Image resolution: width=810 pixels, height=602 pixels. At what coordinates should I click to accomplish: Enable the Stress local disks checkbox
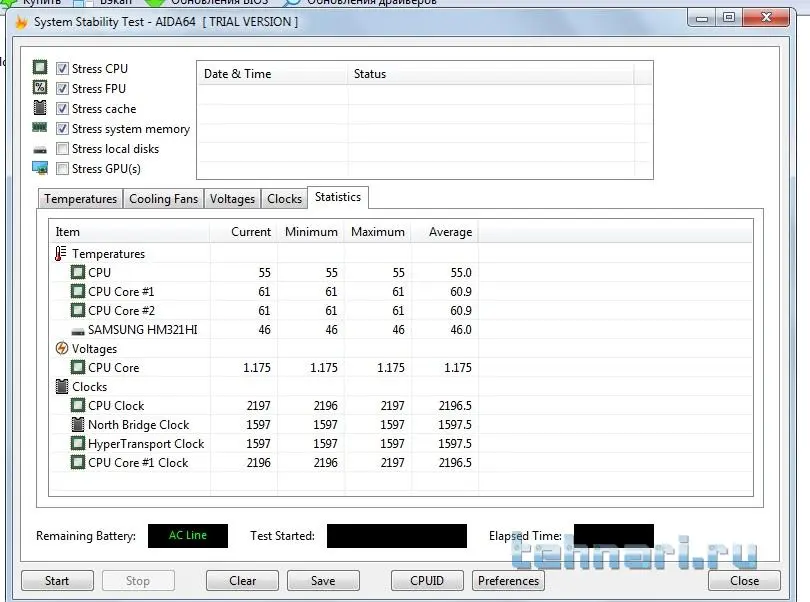[x=62, y=149]
